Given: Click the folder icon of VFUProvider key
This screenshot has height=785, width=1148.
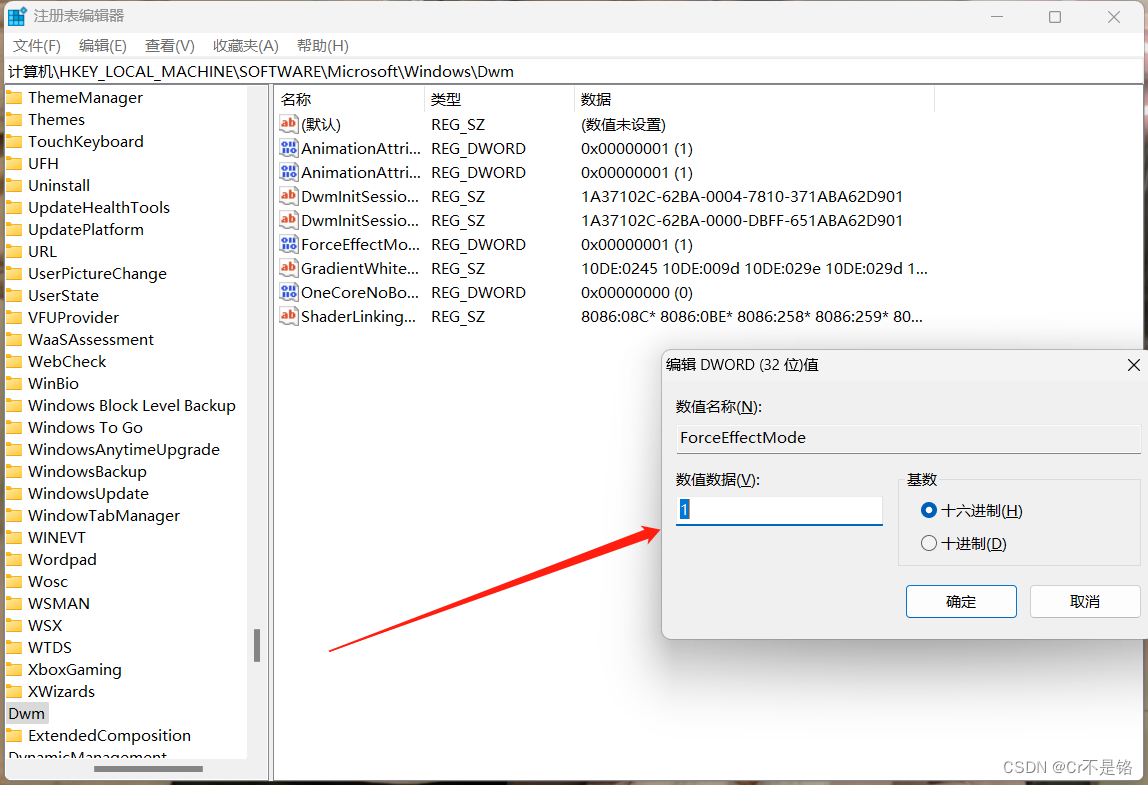Looking at the screenshot, I should [x=14, y=317].
